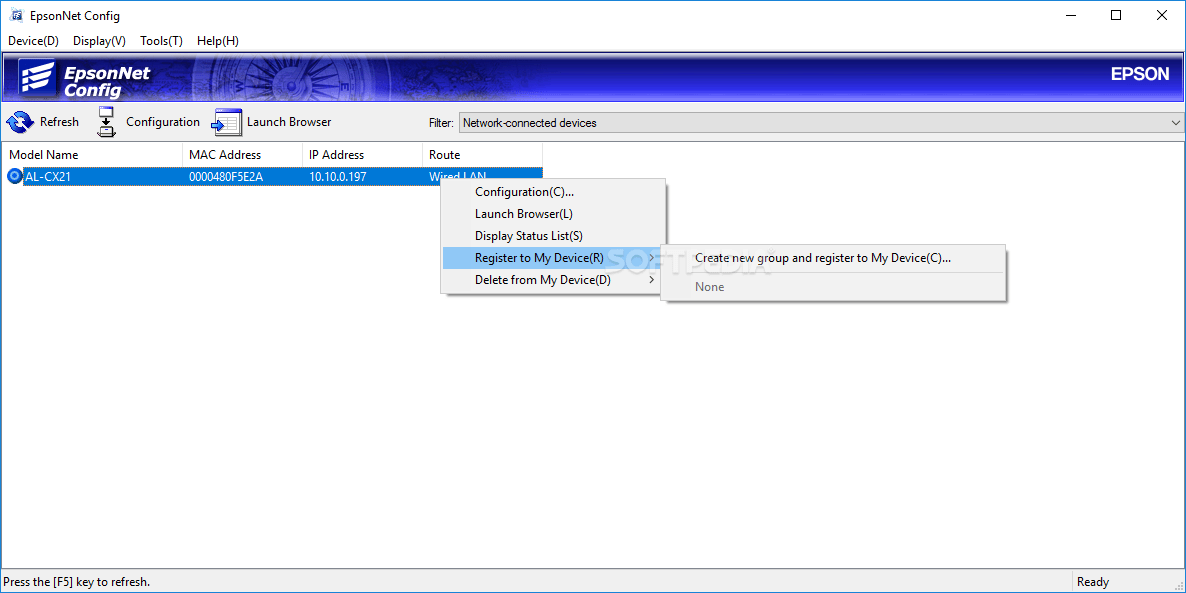Maximize the EpsonNet Config window
Image resolution: width=1186 pixels, height=593 pixels.
pos(1116,16)
